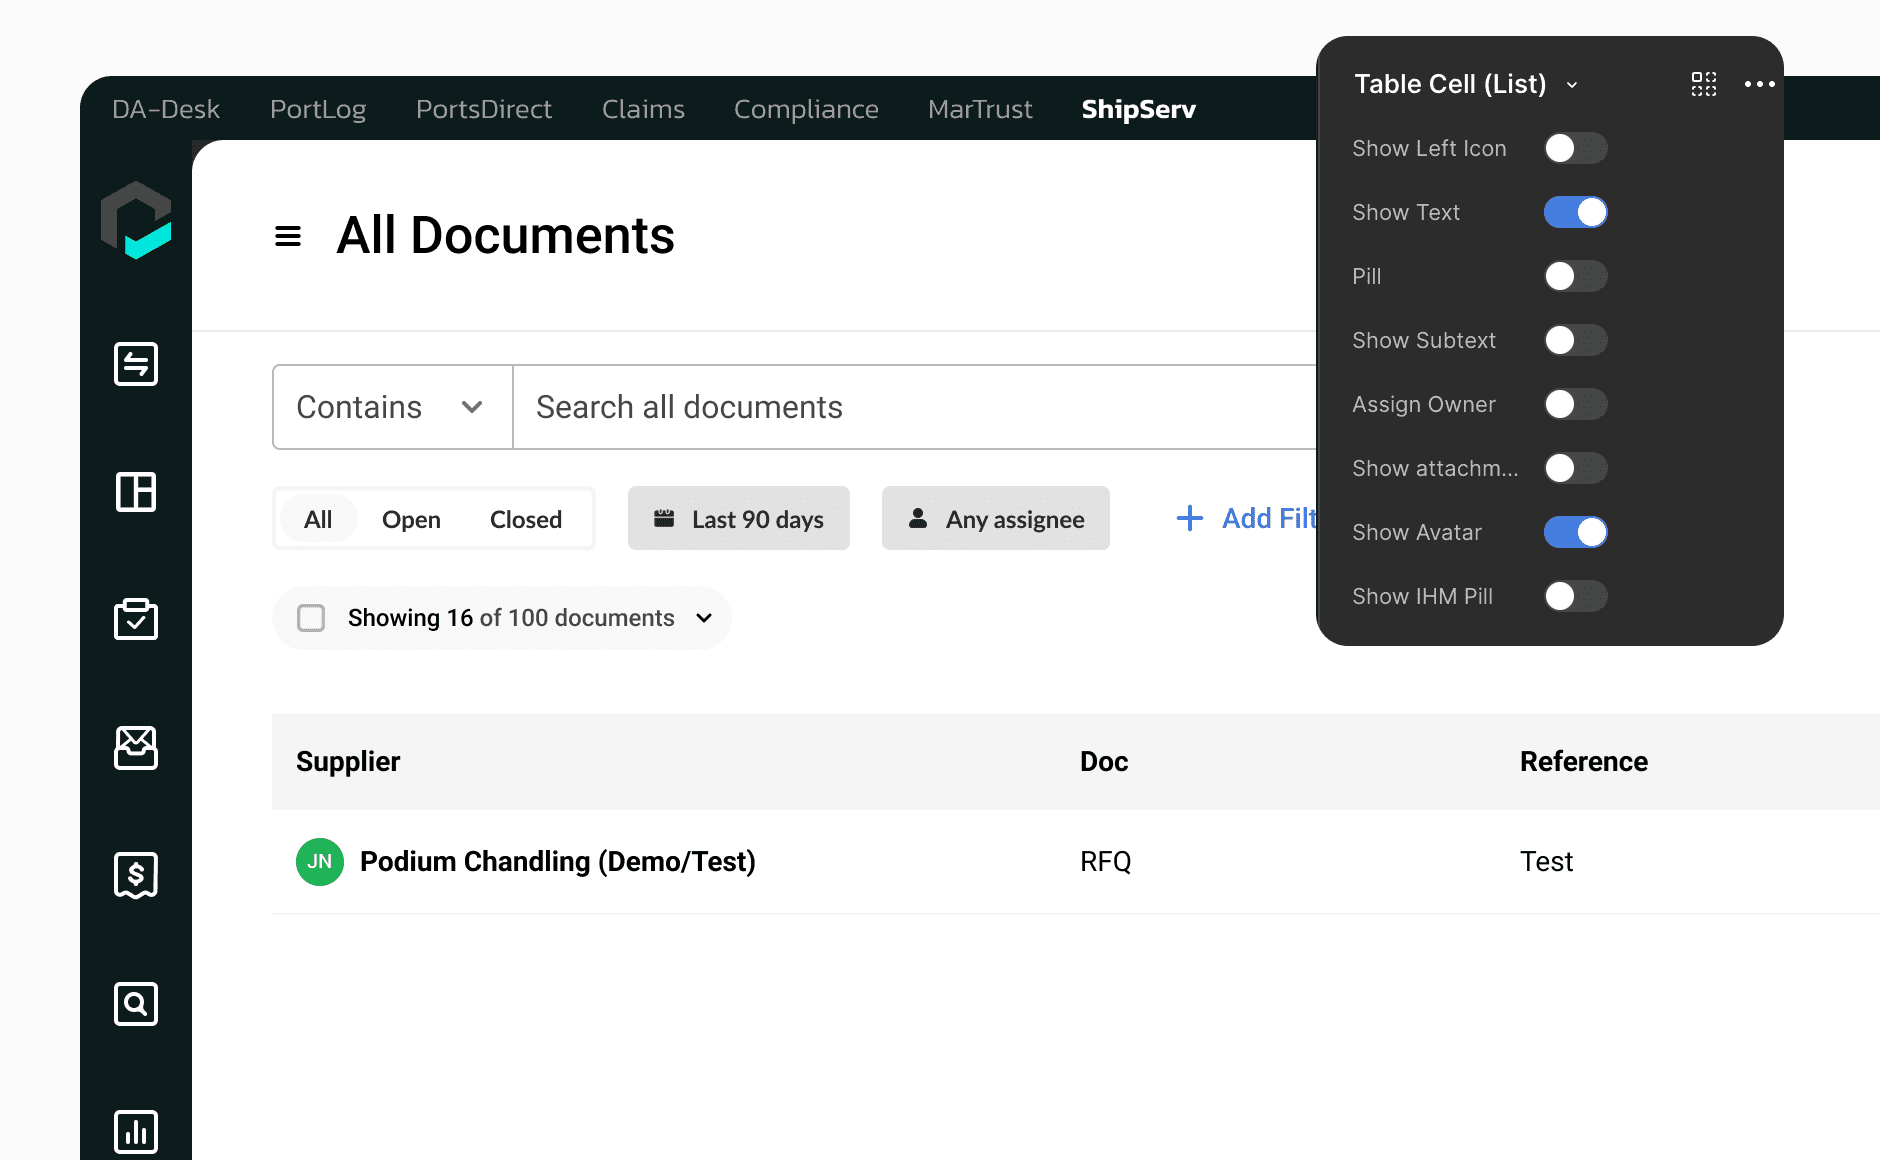The width and height of the screenshot is (1880, 1160).
Task: Click the Reference column header
Action: 1584,762
